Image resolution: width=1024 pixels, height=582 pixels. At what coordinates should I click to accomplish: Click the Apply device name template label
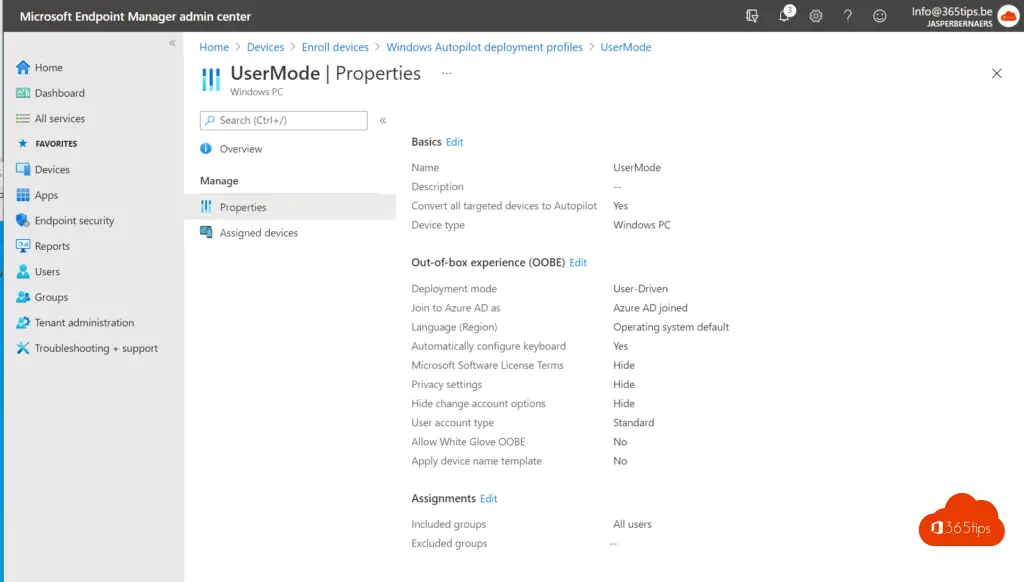pyautogui.click(x=476, y=461)
